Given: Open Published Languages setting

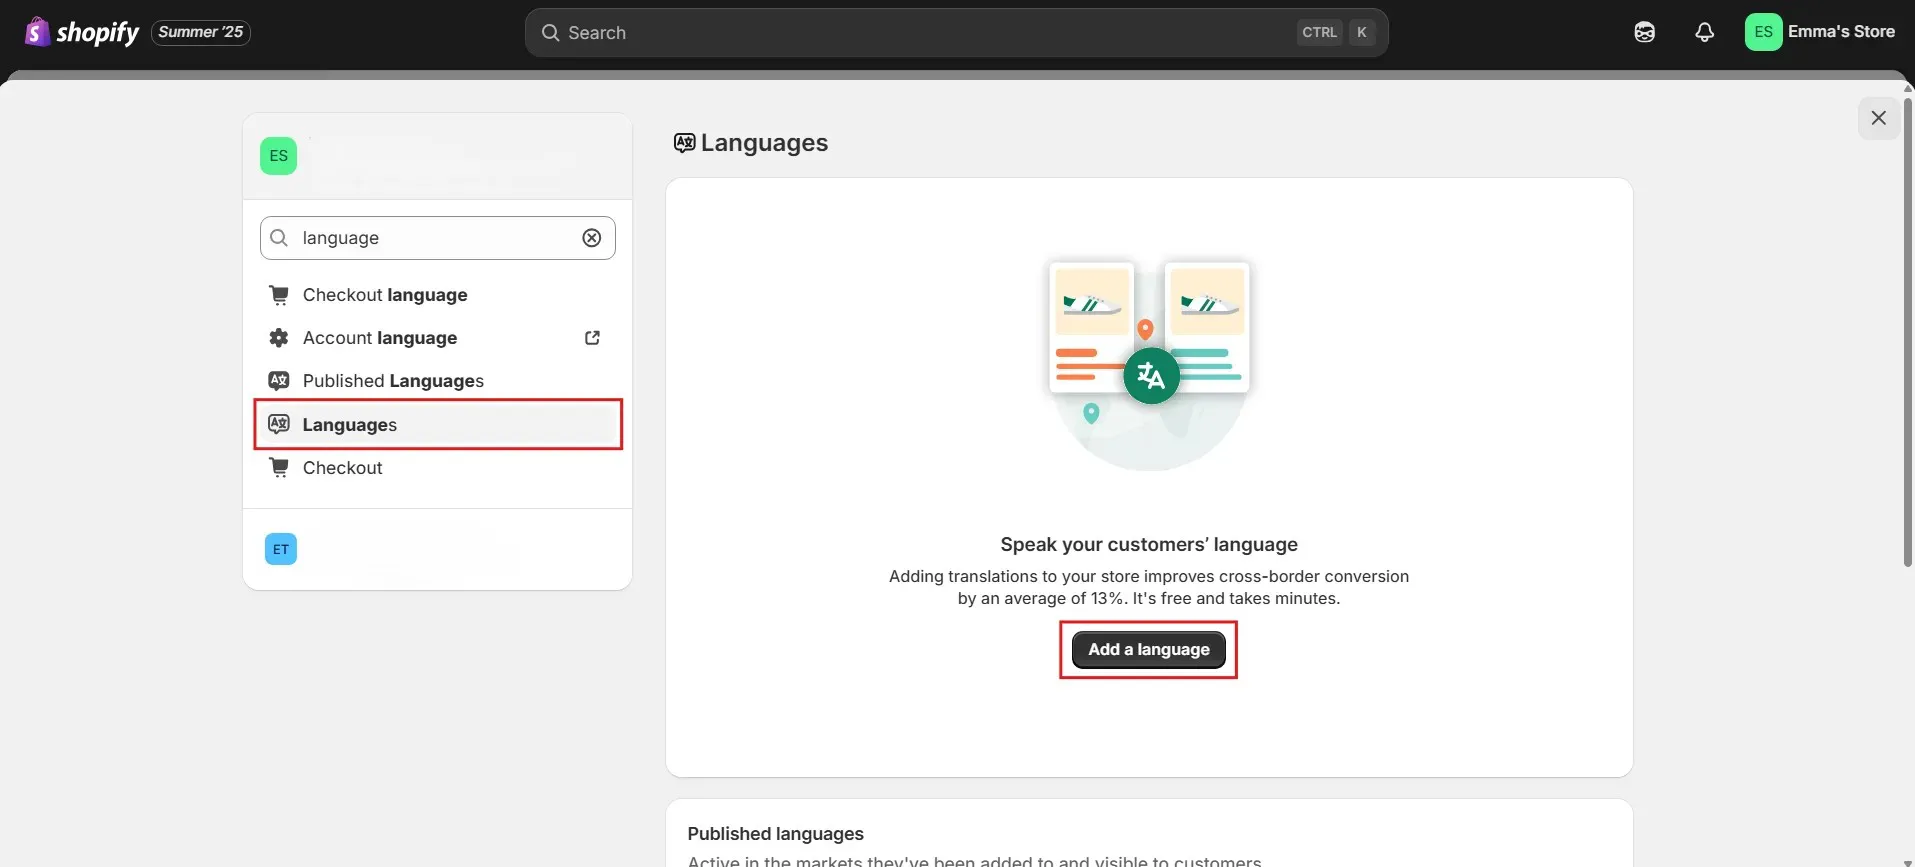Looking at the screenshot, I should [438, 381].
